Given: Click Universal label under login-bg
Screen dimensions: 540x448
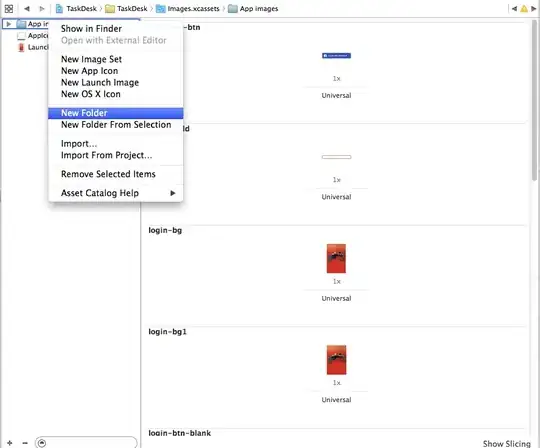Looking at the screenshot, I should point(336,298).
